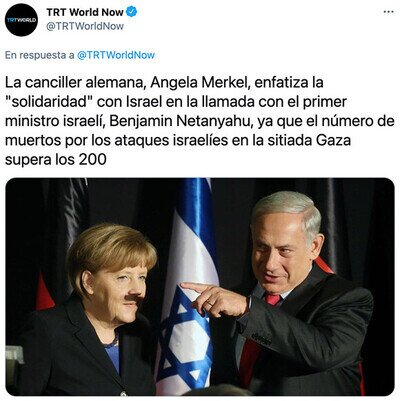This screenshot has width=400, height=401.
Task: Click the "TRTWORLD" logo text inside the avatar
Action: 22,20
